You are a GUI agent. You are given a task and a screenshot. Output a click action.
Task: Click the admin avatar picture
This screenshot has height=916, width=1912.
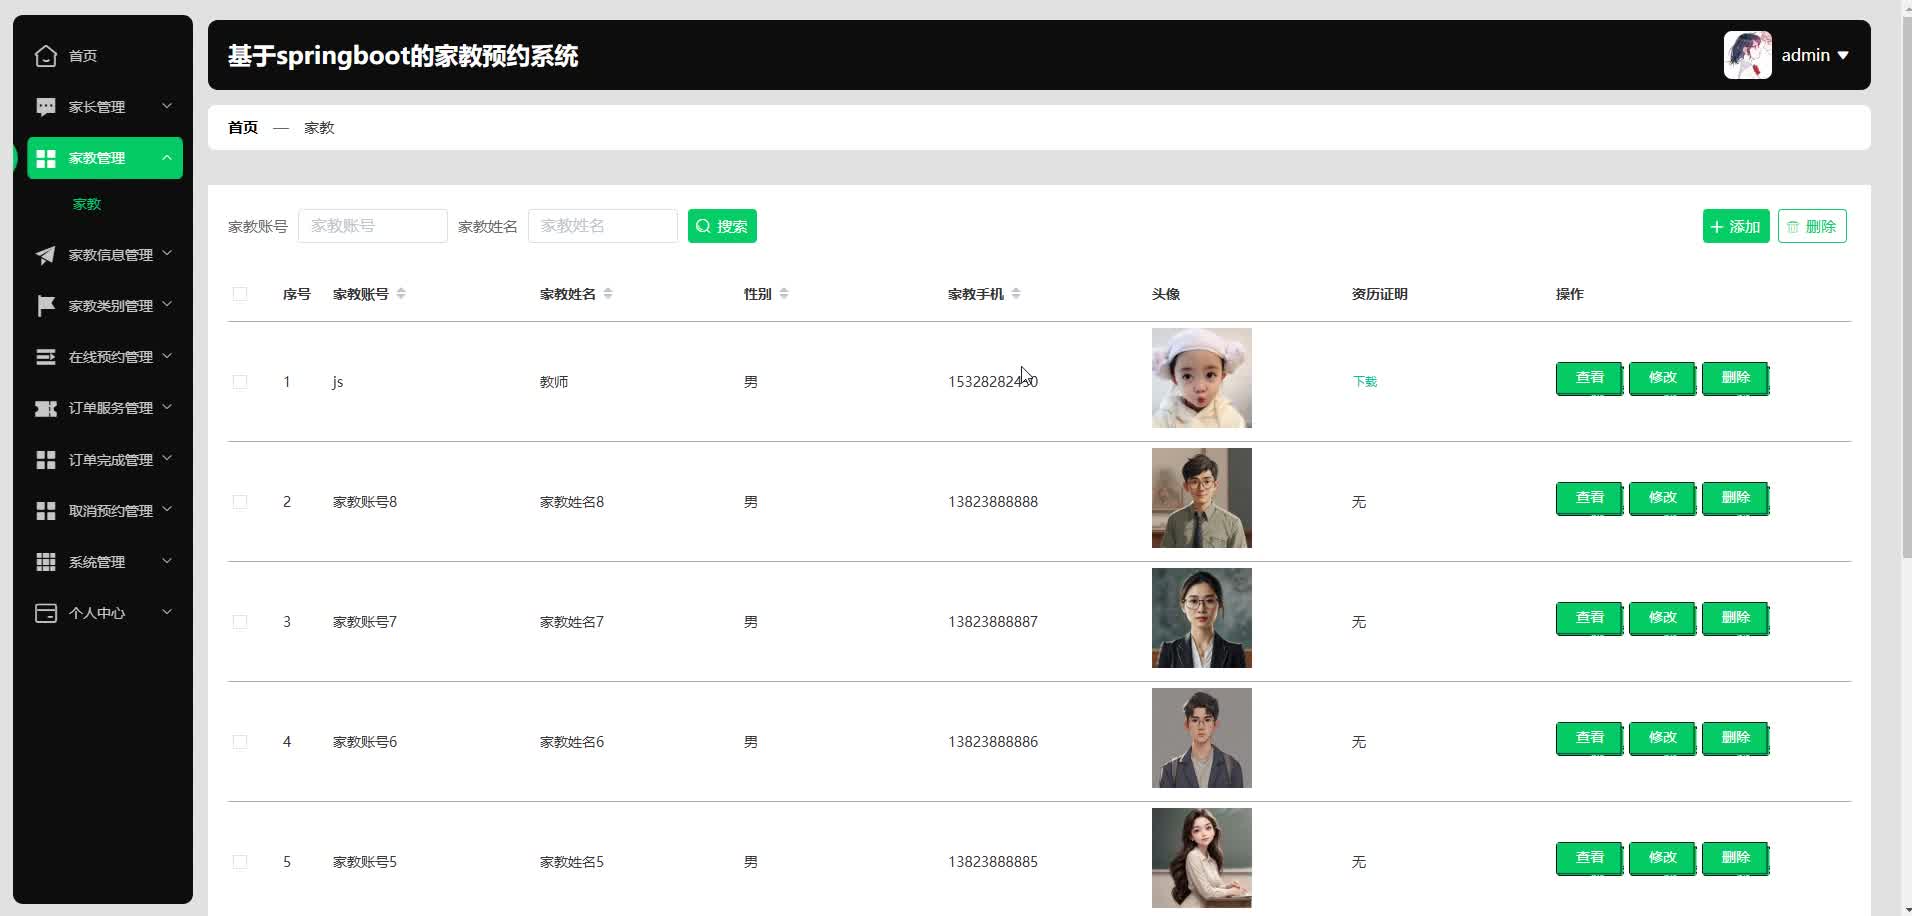(1747, 55)
